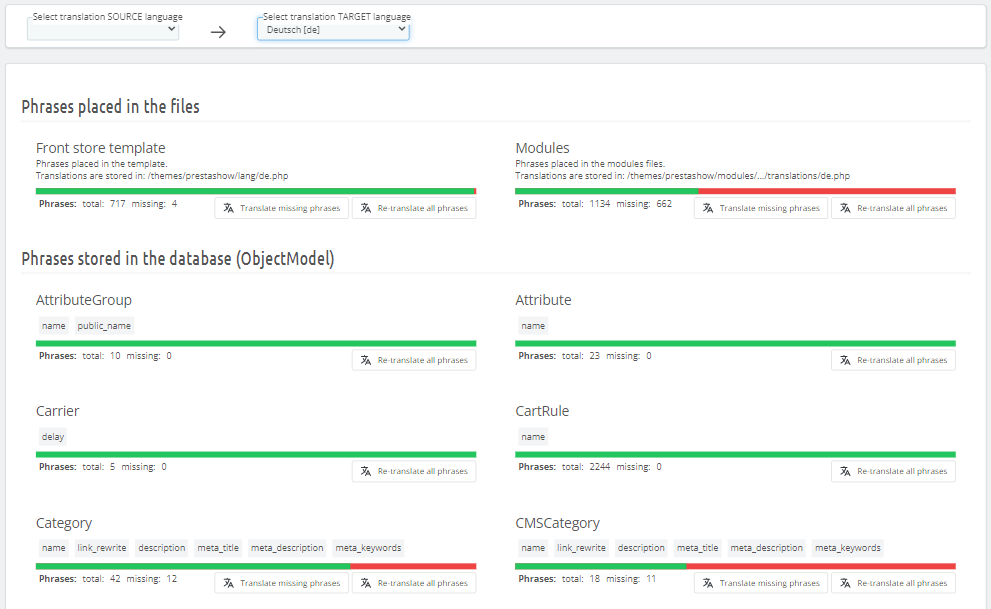Select the delay tag under Carrier
Image resolution: width=991 pixels, height=609 pixels.
click(53, 437)
